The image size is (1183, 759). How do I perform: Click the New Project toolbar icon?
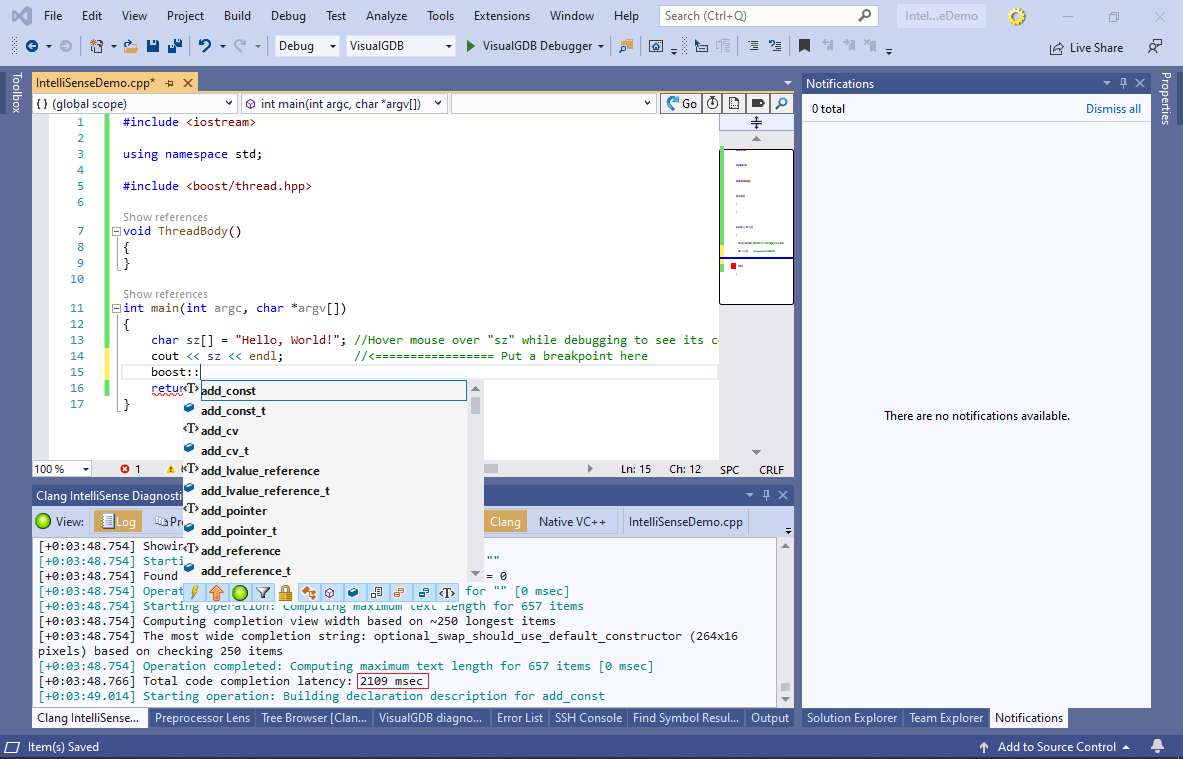(97, 46)
